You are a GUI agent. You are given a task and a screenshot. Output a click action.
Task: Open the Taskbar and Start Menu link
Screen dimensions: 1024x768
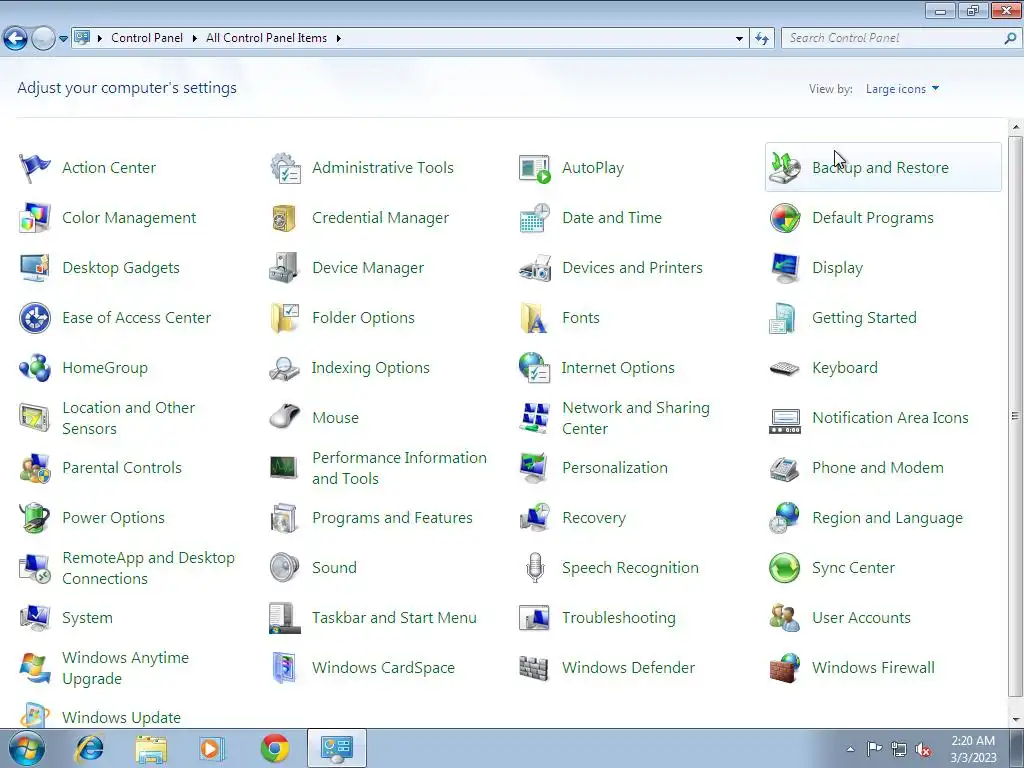[394, 618]
